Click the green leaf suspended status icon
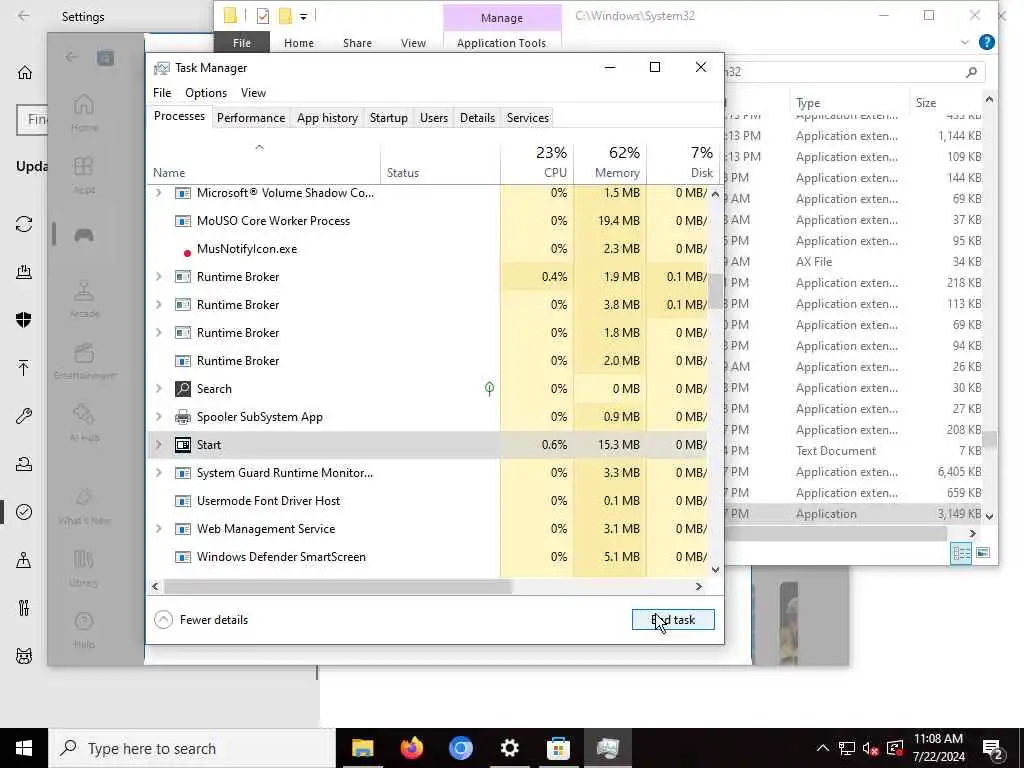This screenshot has height=768, width=1024. pos(489,389)
